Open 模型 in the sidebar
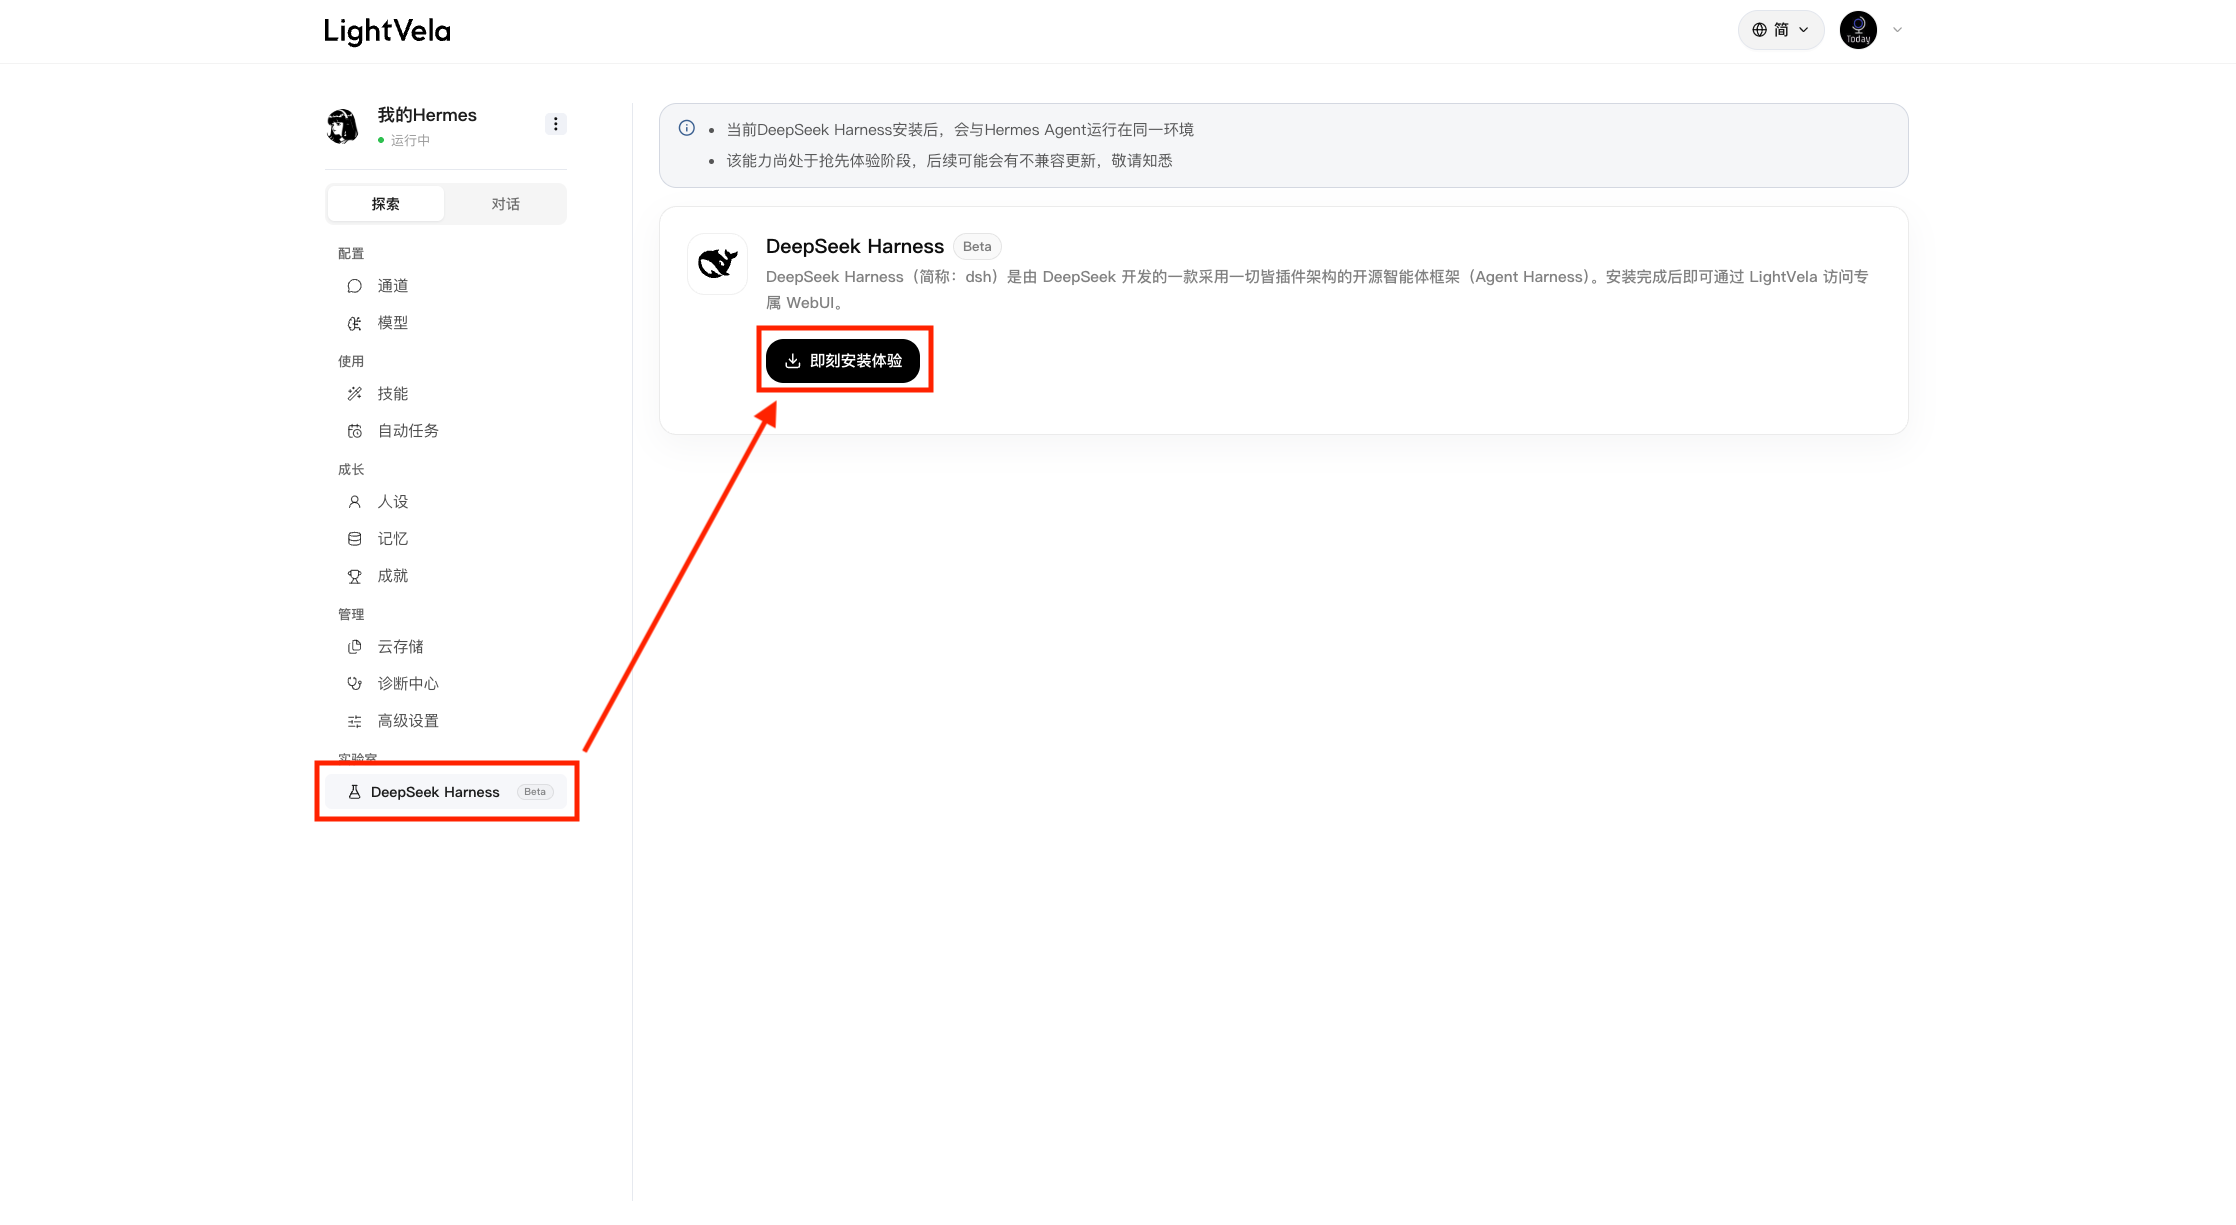Screen dimensions: 2236x1225 tap(446, 323)
